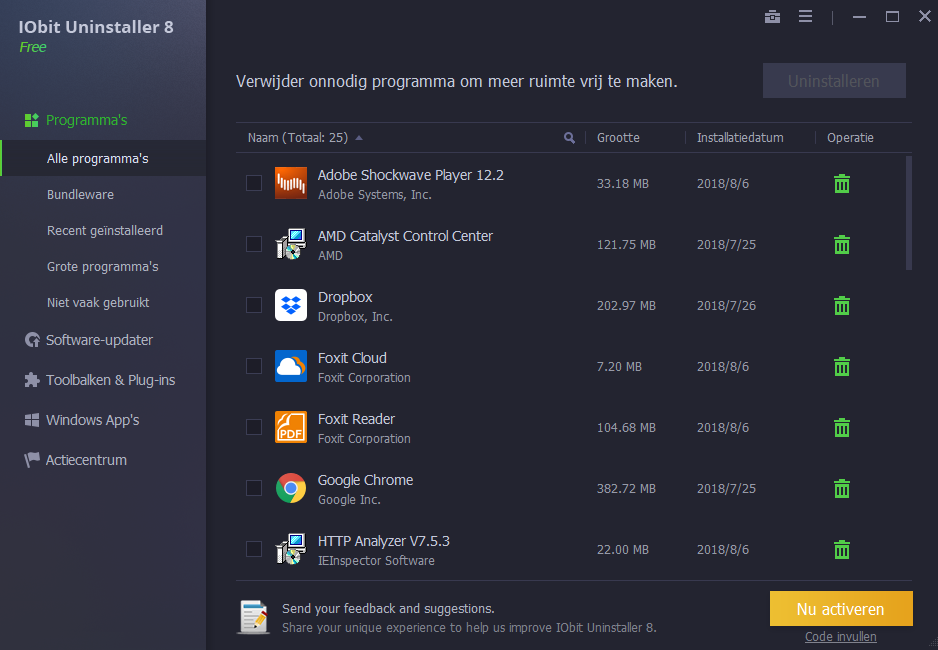Minimize the IObit Uninstaller window
The width and height of the screenshot is (938, 650).
860,17
